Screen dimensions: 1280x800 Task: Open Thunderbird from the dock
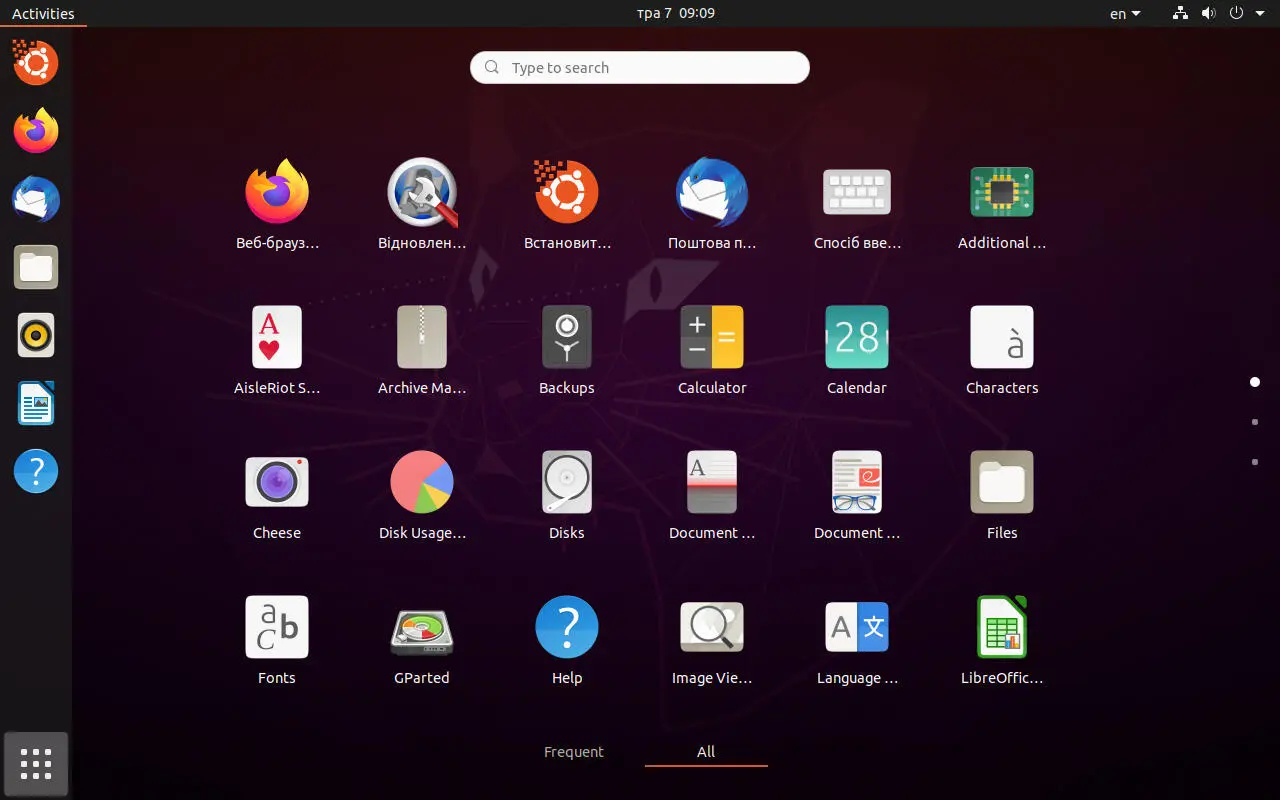(36, 198)
